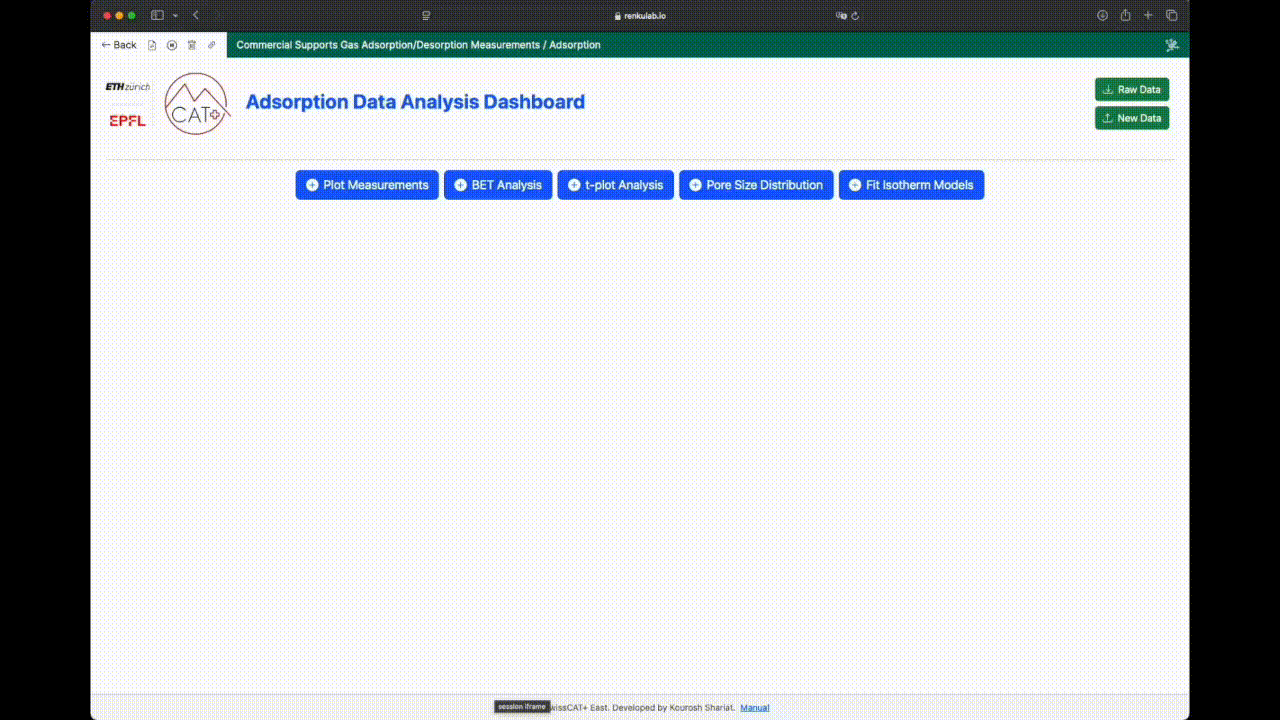Click the renkulab.io address bar
Screen dimensions: 1280x720
(x=640, y=15)
